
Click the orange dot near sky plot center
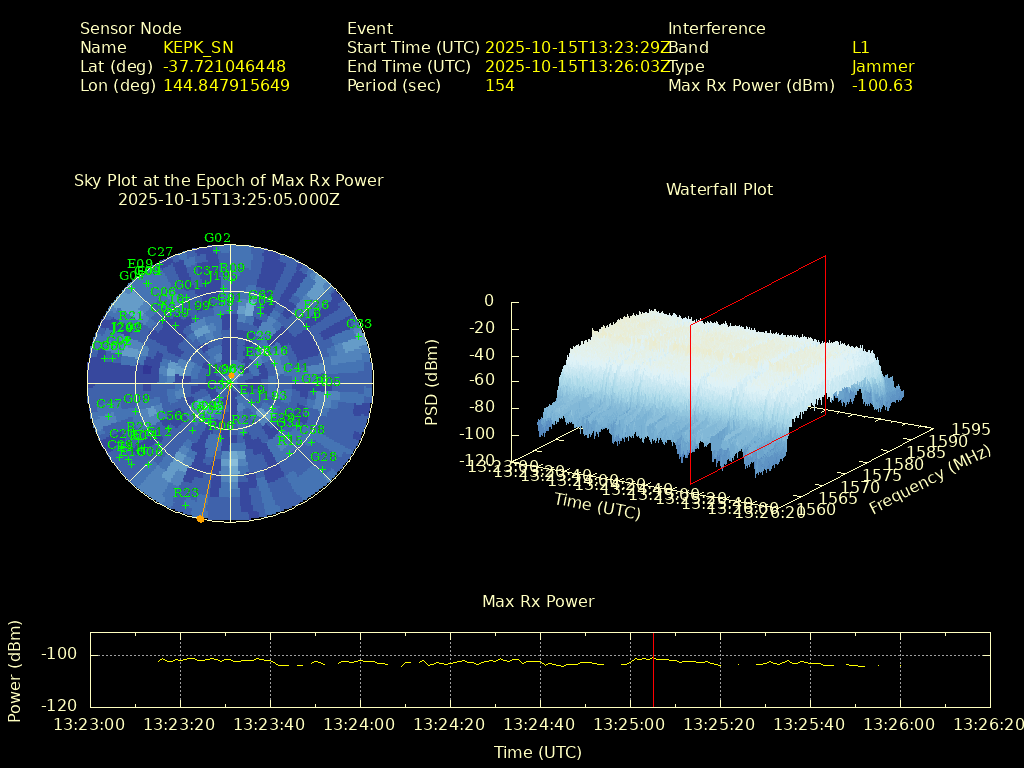tap(231, 377)
